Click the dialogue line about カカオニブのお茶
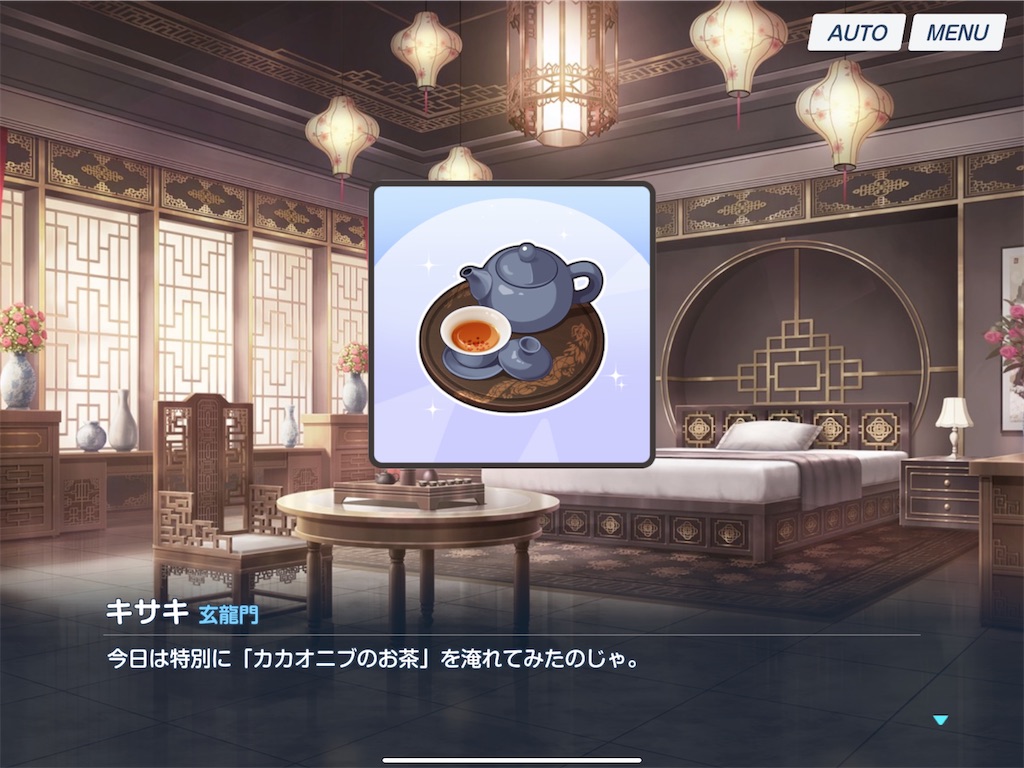 [x=373, y=658]
